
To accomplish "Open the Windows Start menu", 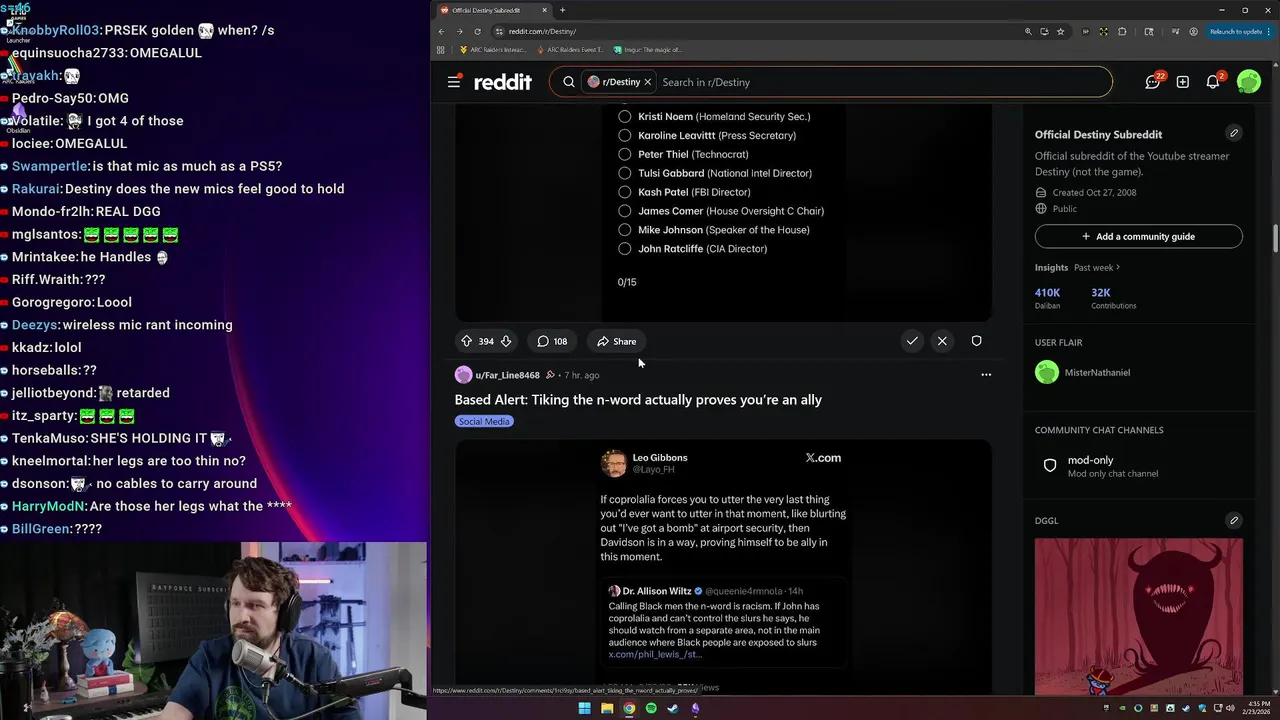I will (x=585, y=708).
